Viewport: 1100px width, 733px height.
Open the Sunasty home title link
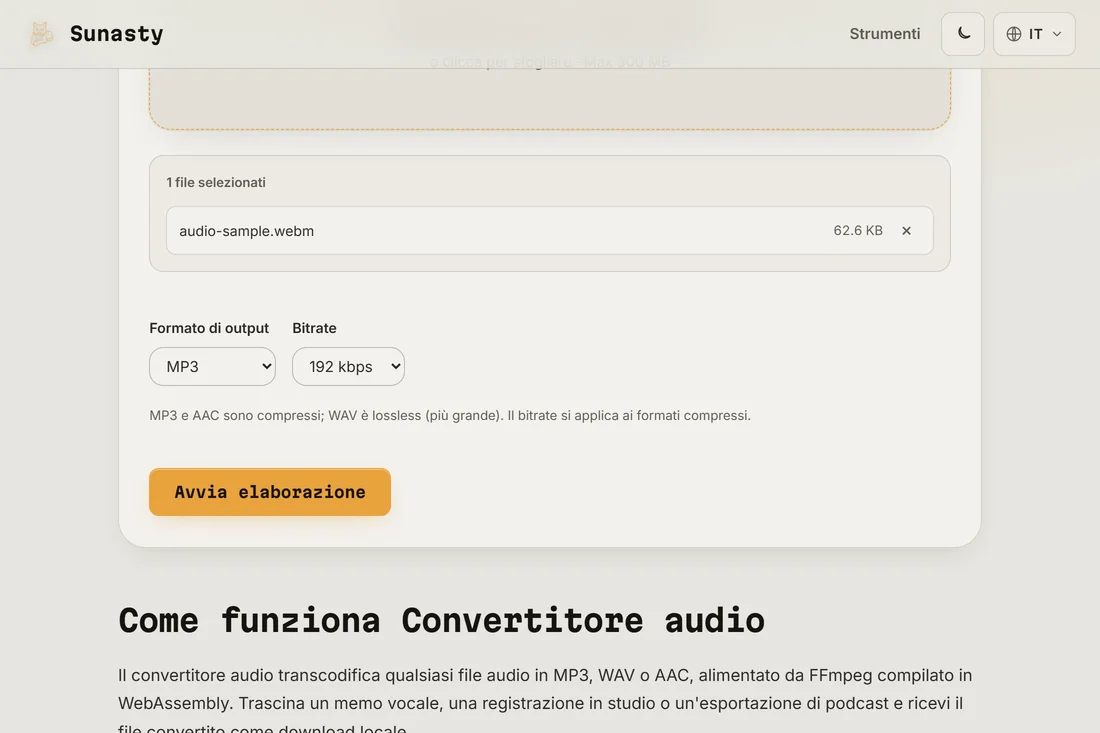tap(116, 34)
